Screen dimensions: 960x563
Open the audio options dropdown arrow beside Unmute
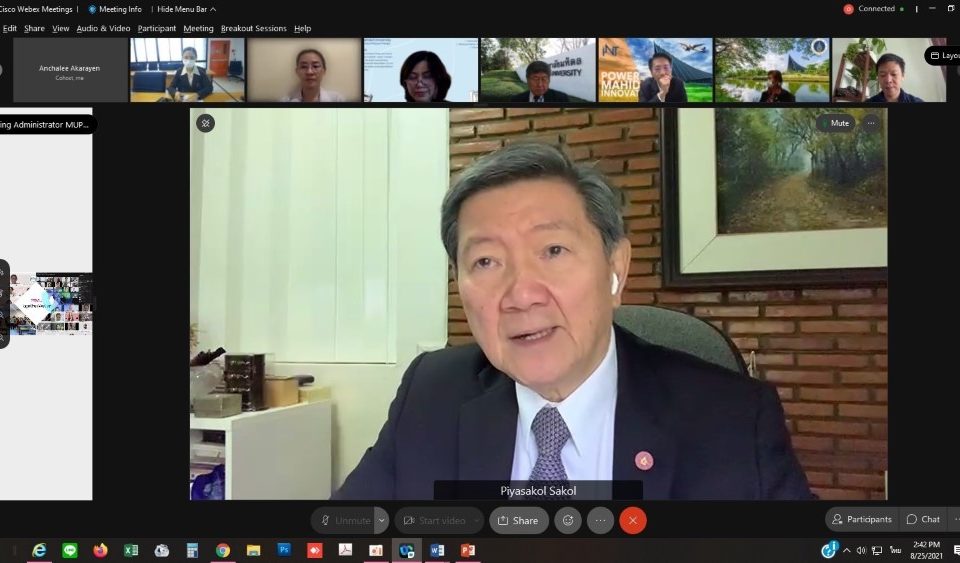coord(381,520)
